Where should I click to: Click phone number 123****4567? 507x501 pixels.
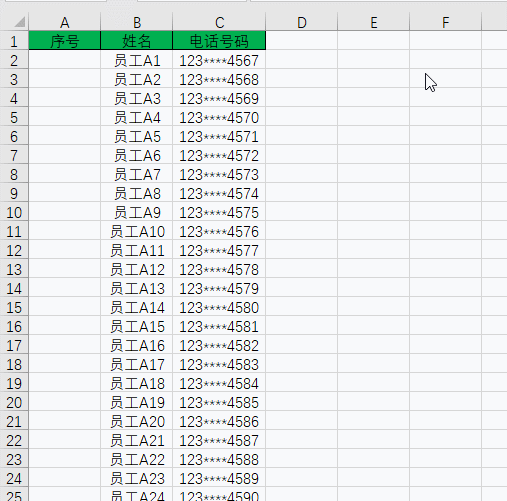[219, 60]
